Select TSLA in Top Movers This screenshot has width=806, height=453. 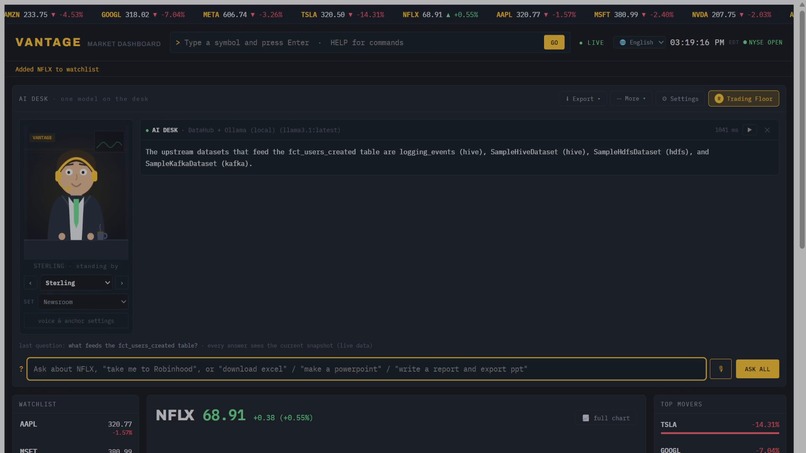(x=720, y=426)
